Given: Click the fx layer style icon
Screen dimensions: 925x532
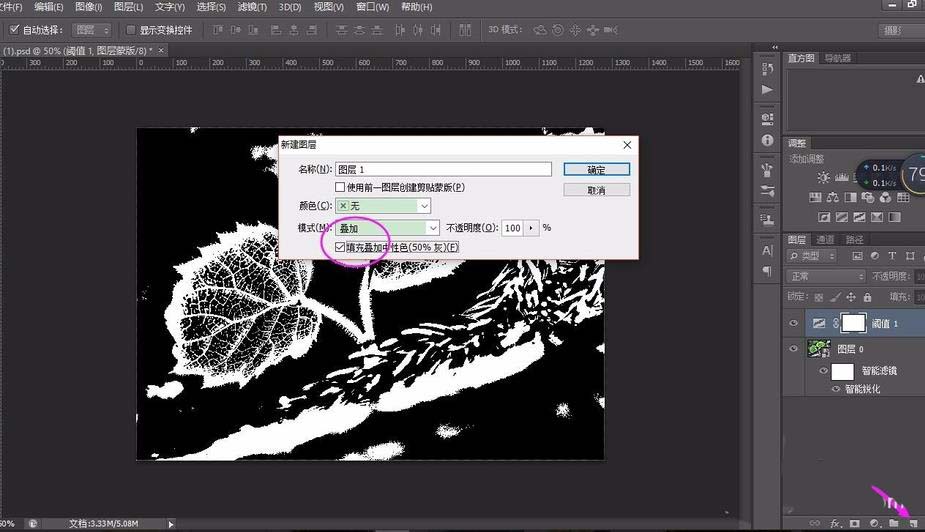Looking at the screenshot, I should coord(834,523).
